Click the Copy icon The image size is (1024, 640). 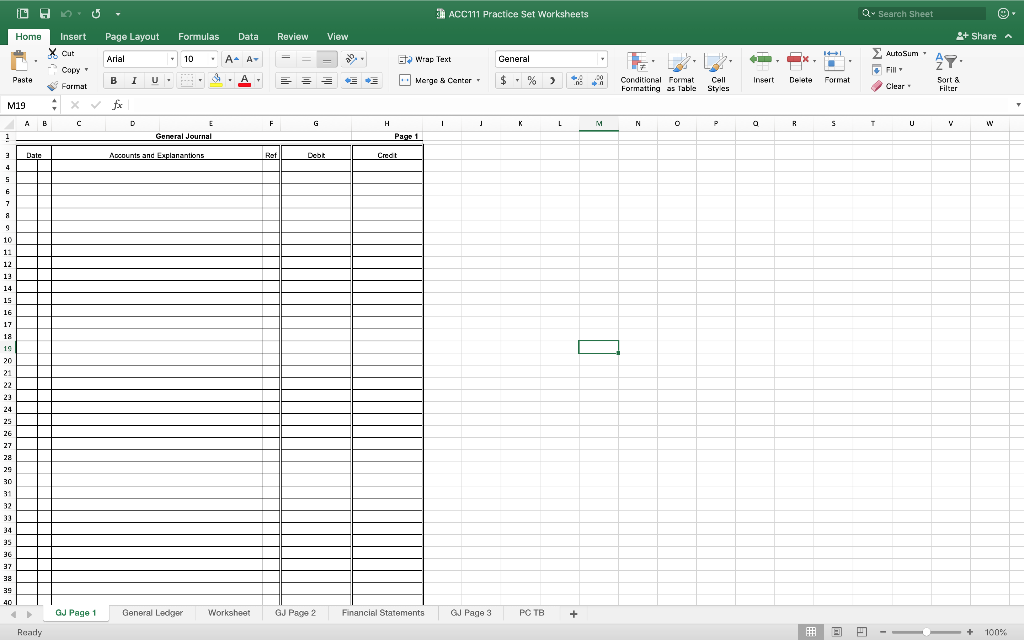pos(52,70)
